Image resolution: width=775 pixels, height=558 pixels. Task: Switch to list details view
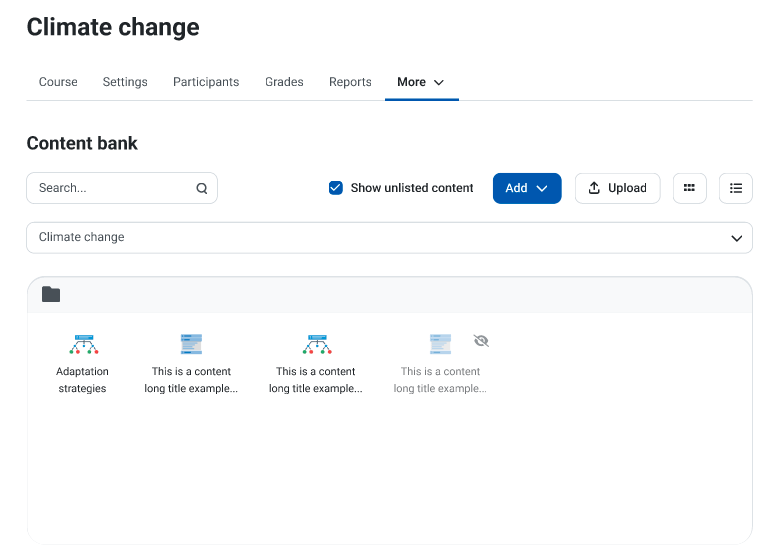[x=735, y=188]
